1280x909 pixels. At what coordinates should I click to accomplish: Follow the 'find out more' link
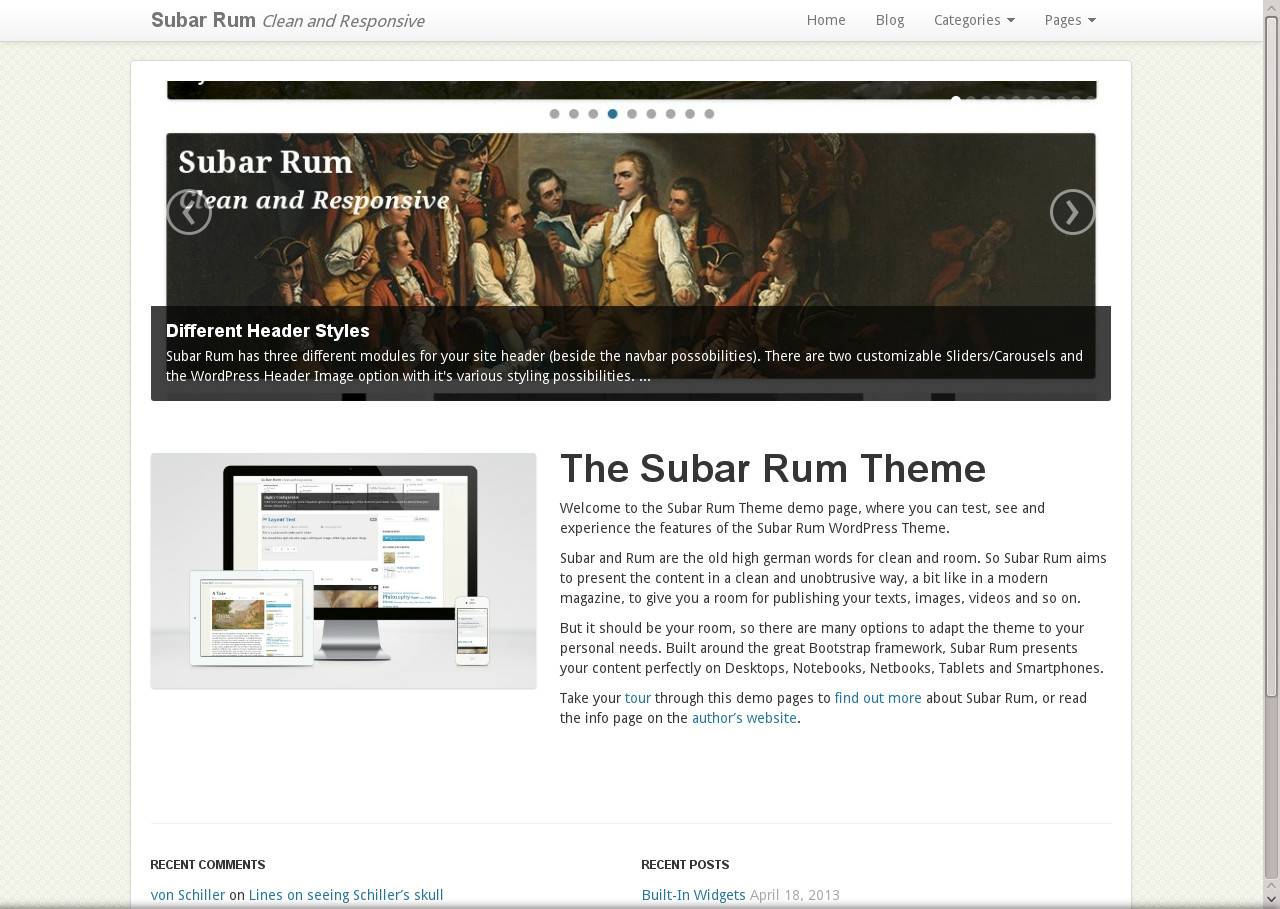878,698
